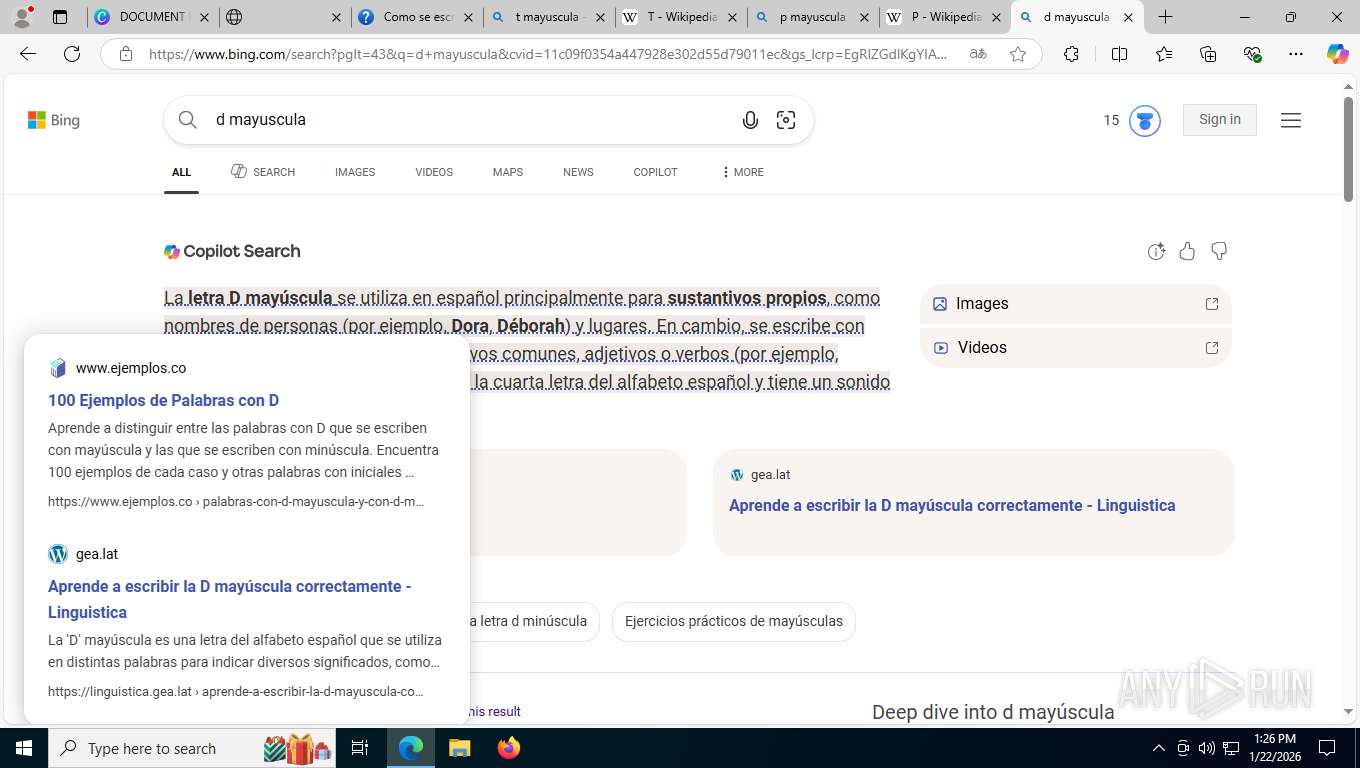
Task: Open the Favorites list icon
Action: tap(1164, 54)
